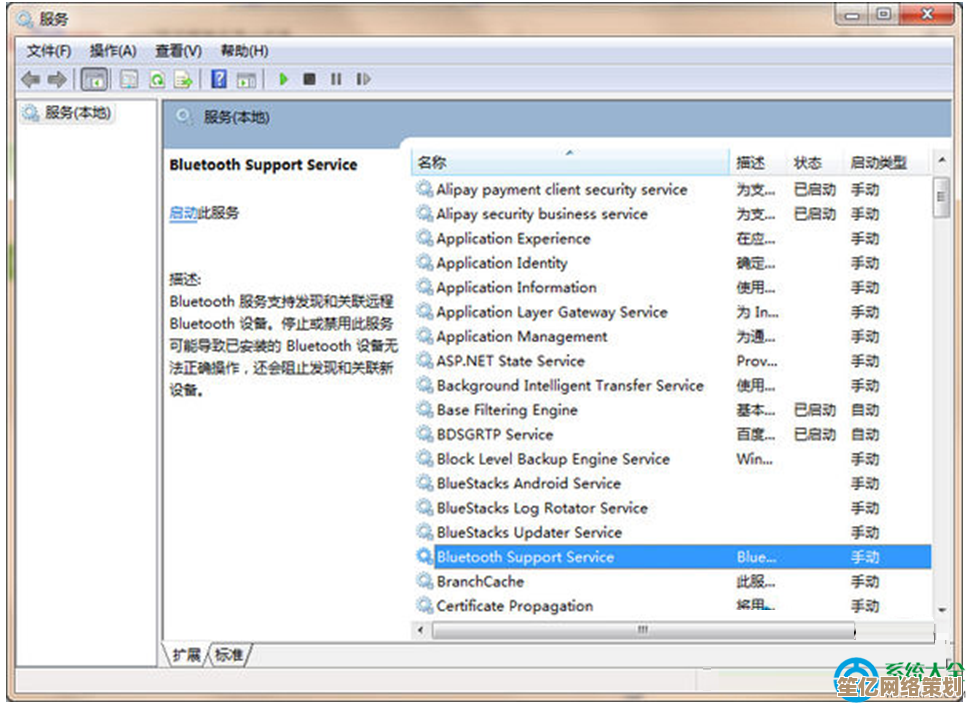Screen dimensions: 968x705
Task: Switch to the 标准 tab
Action: 229,655
